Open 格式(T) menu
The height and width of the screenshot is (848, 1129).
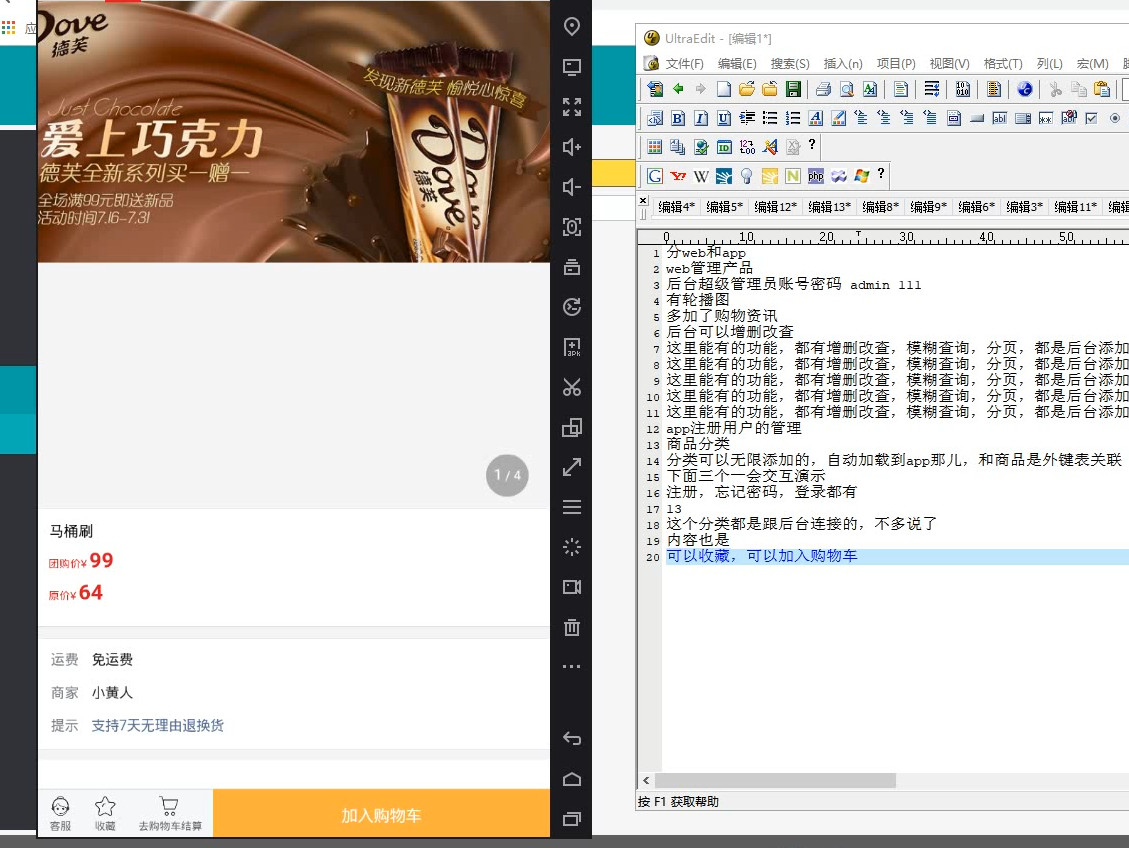click(x=1002, y=63)
